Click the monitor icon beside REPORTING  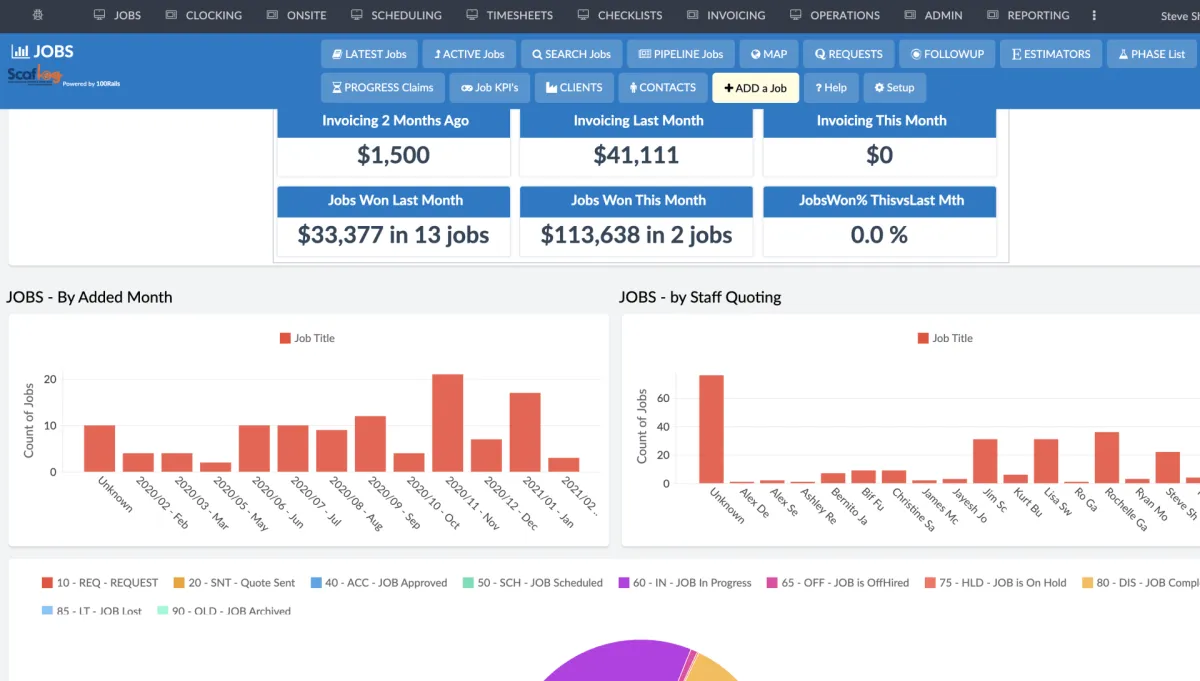992,16
